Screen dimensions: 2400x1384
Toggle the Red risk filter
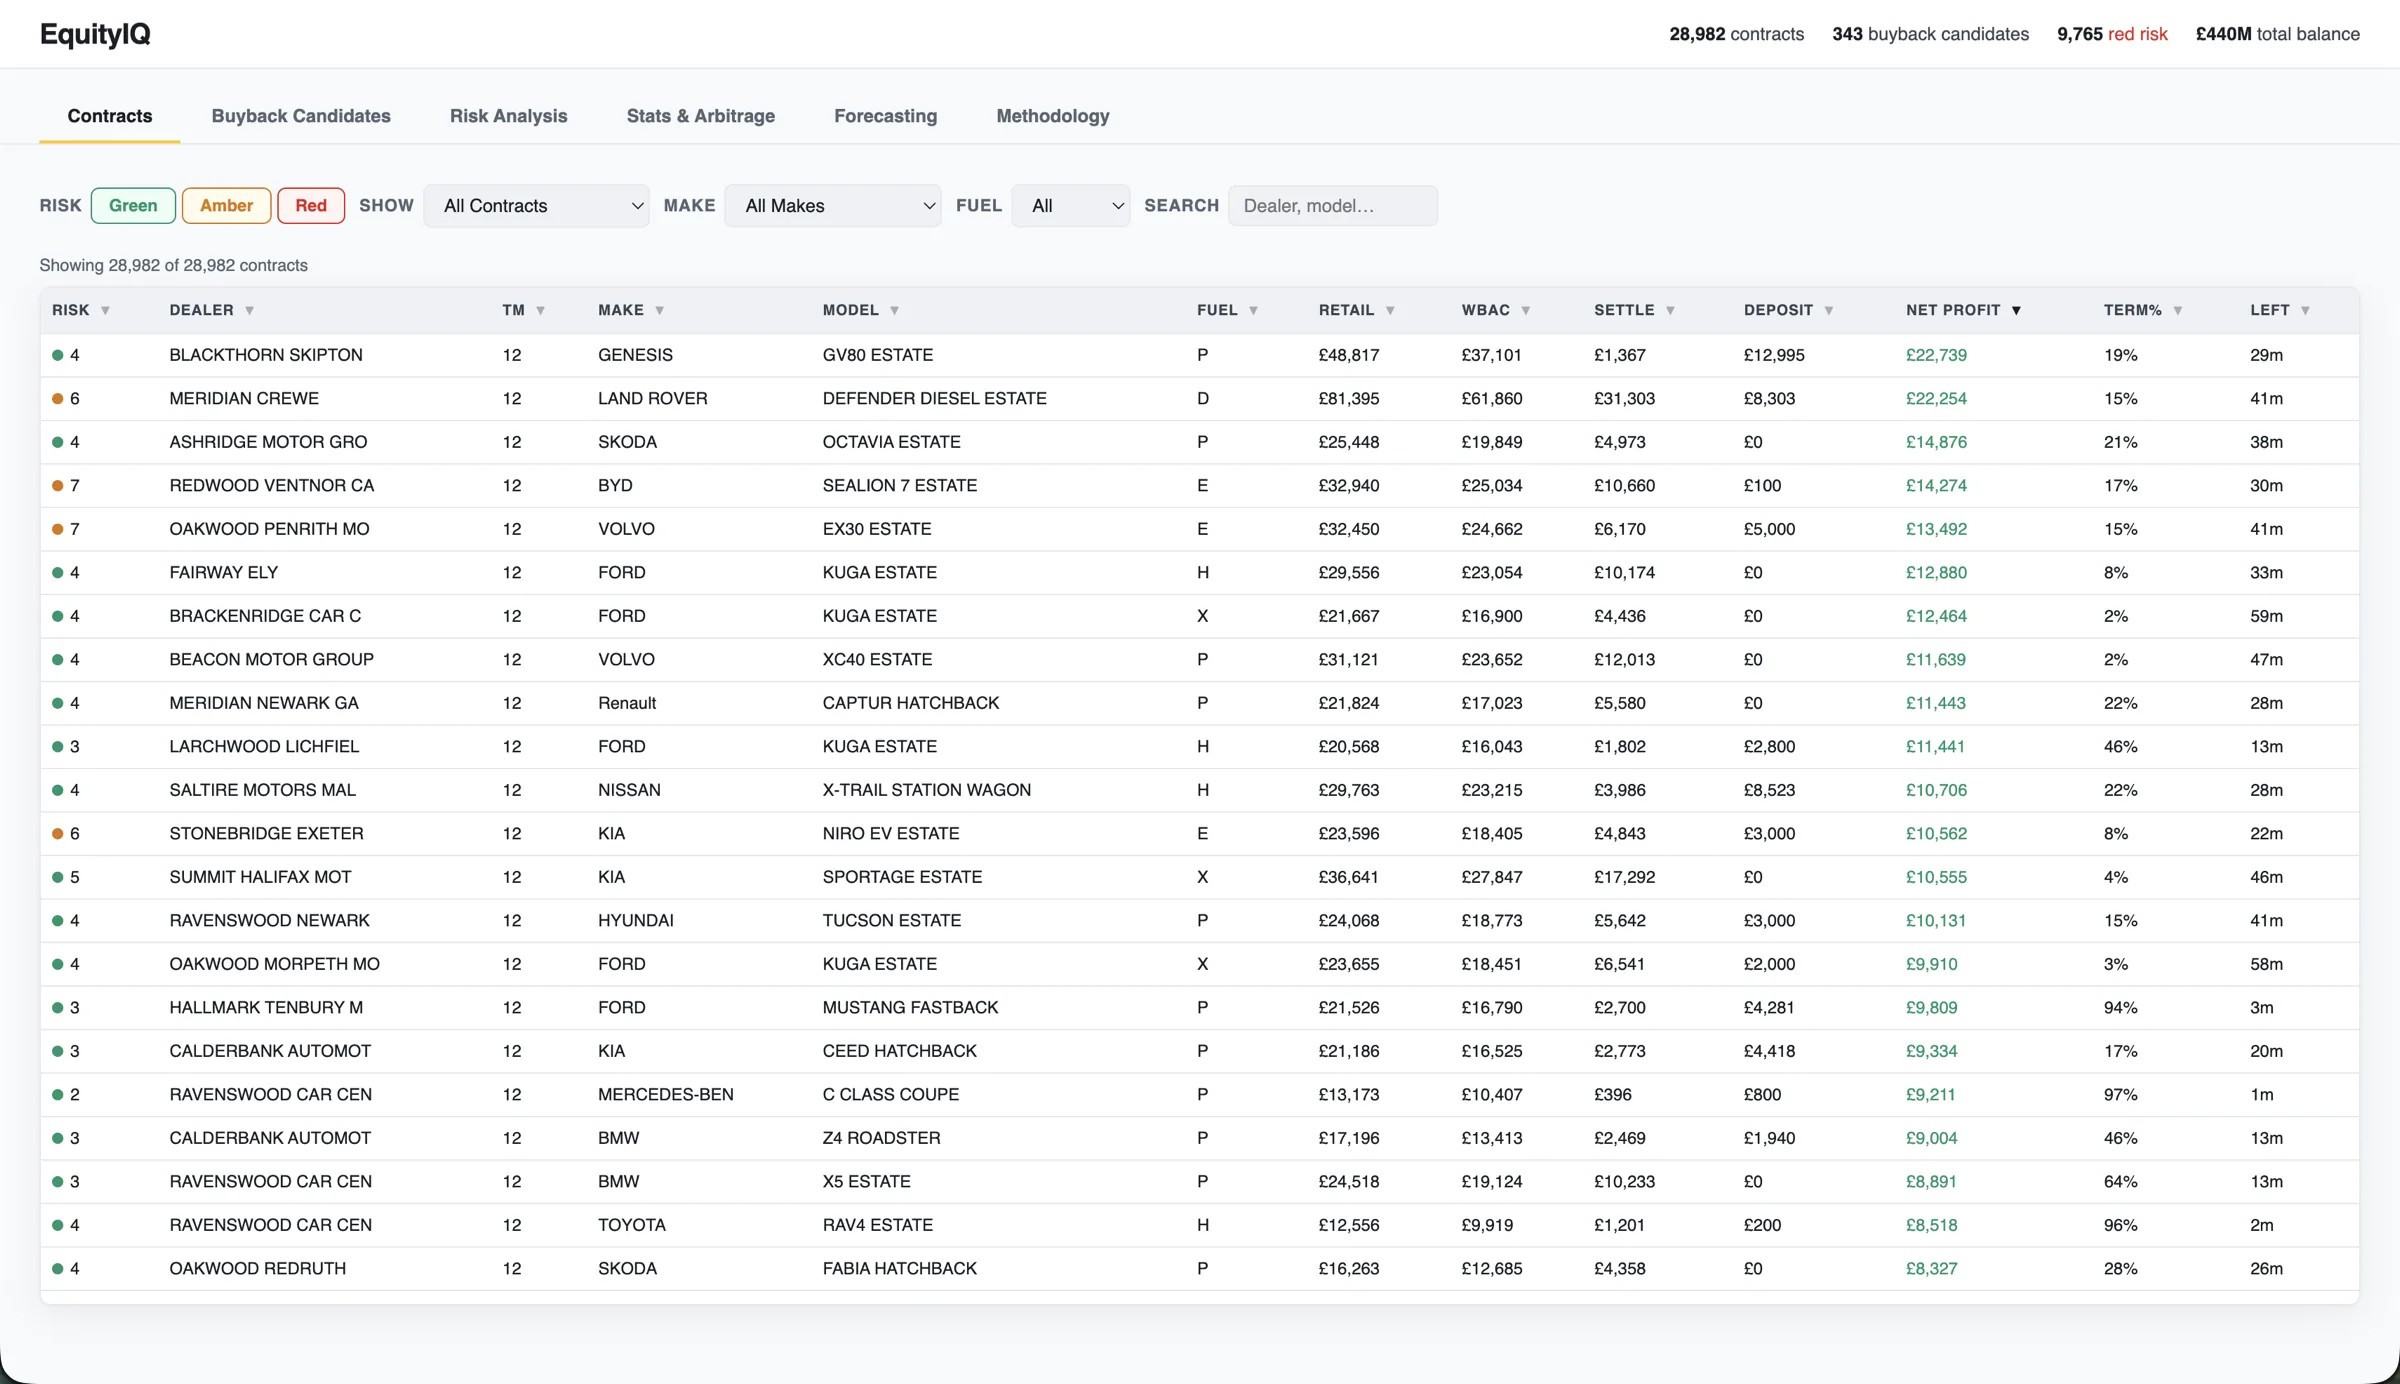coord(311,206)
